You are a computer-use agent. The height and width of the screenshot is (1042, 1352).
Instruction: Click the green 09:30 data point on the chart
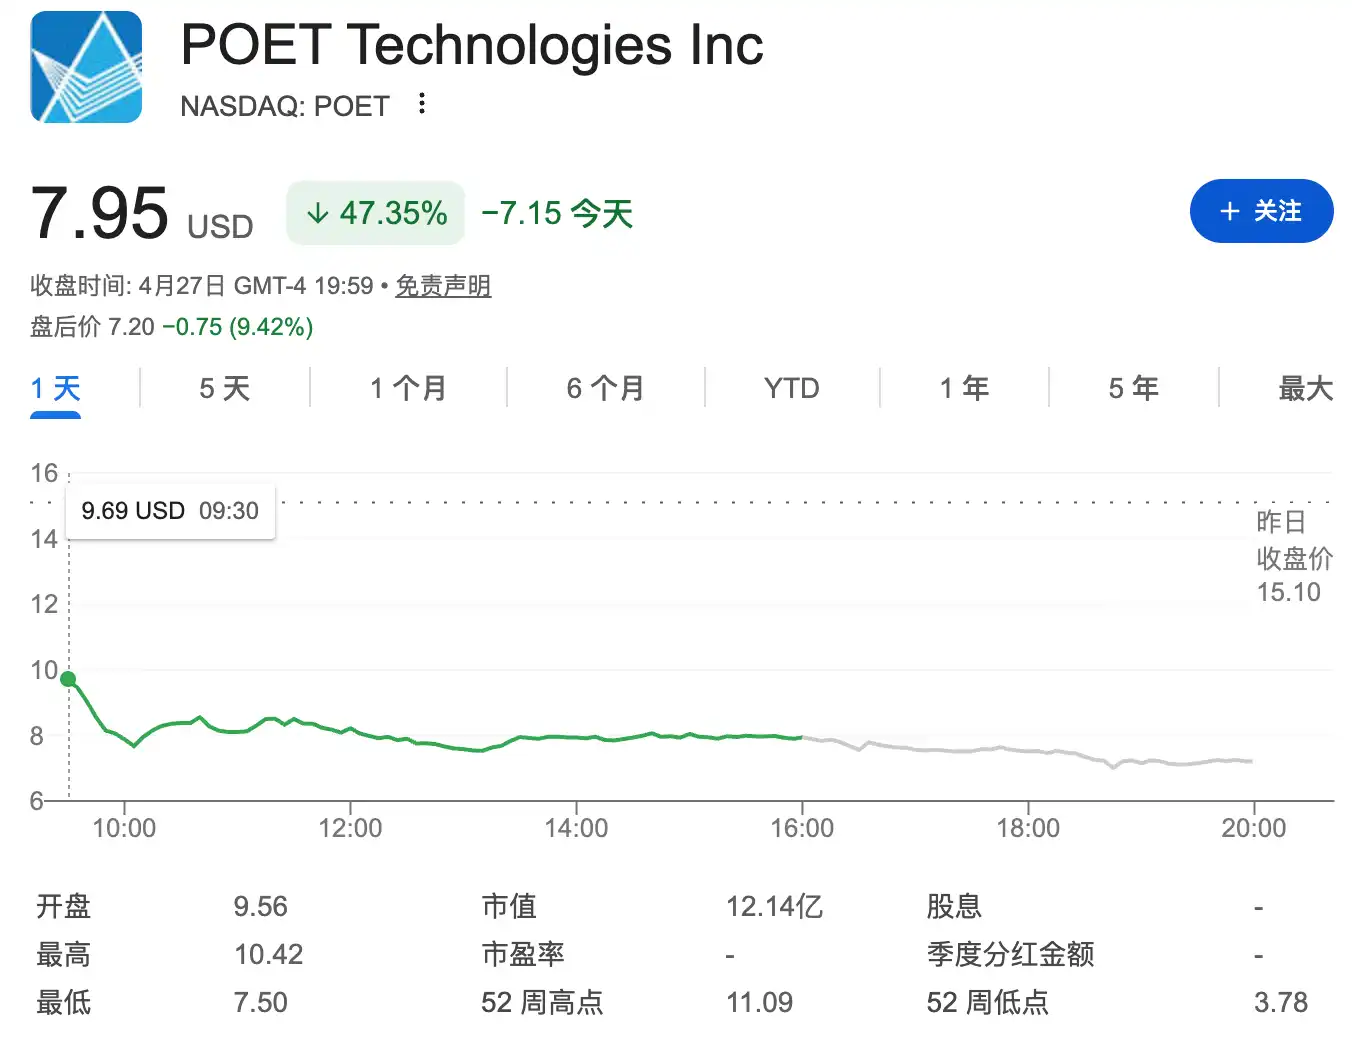pos(68,679)
